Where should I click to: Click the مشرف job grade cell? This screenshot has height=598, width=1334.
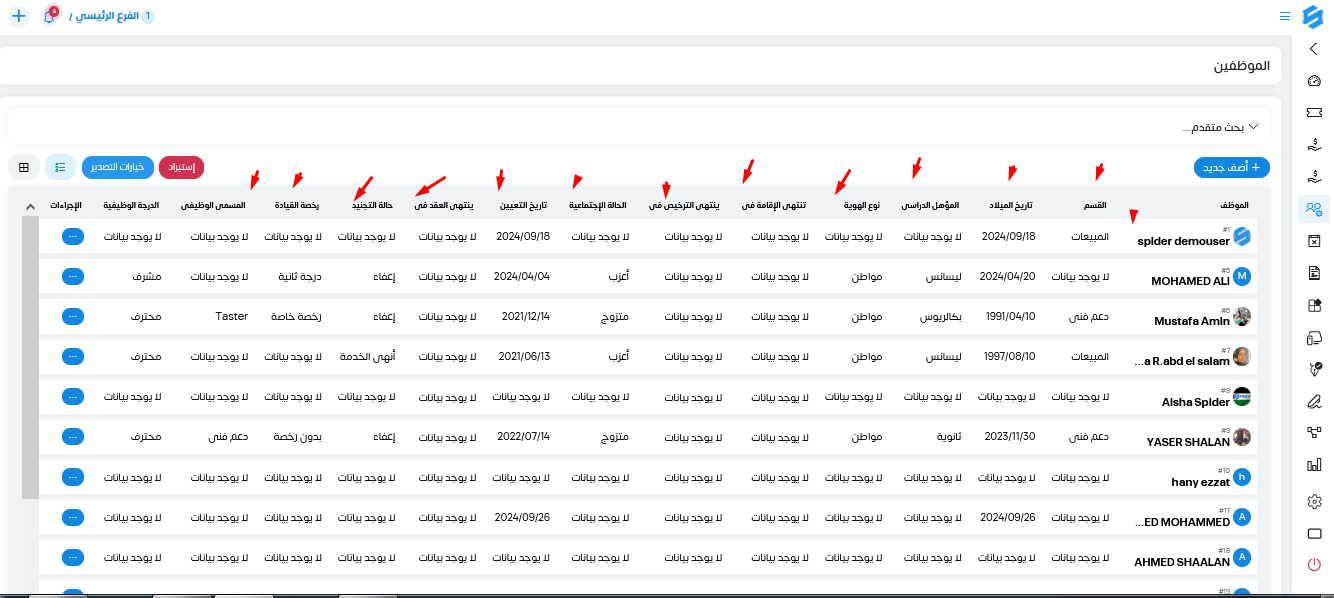pos(146,276)
